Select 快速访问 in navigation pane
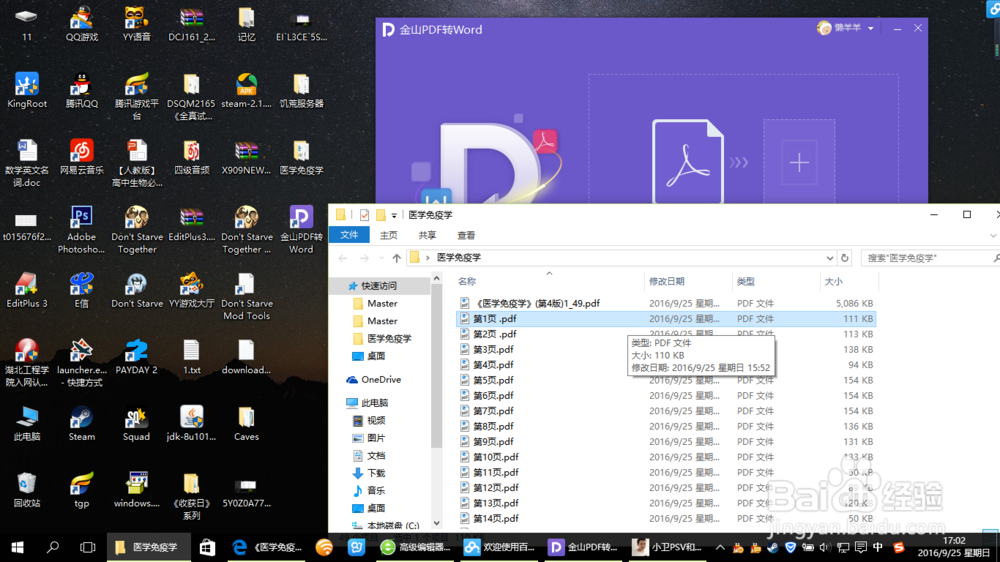 point(380,286)
